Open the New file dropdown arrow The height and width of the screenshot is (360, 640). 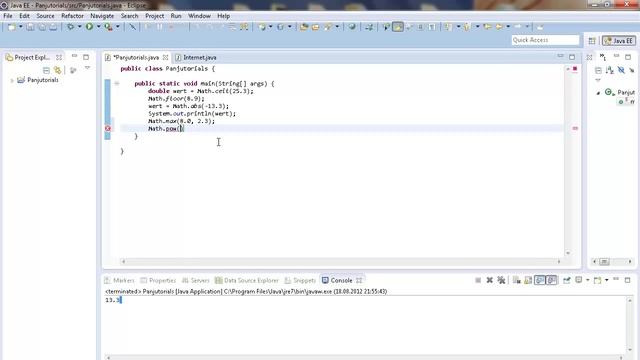click(20, 27)
